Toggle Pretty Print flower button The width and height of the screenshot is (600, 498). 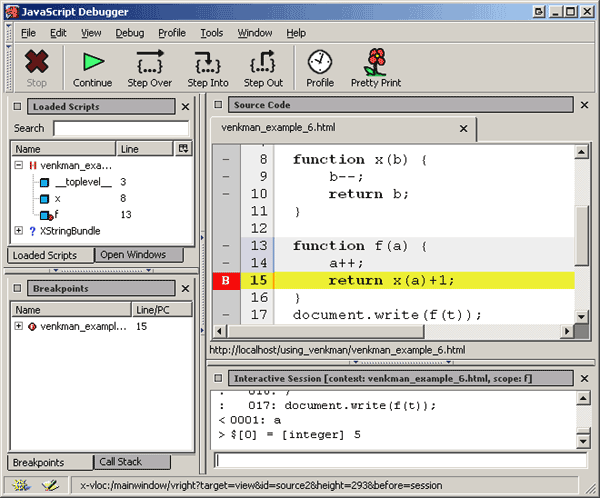coord(376,68)
